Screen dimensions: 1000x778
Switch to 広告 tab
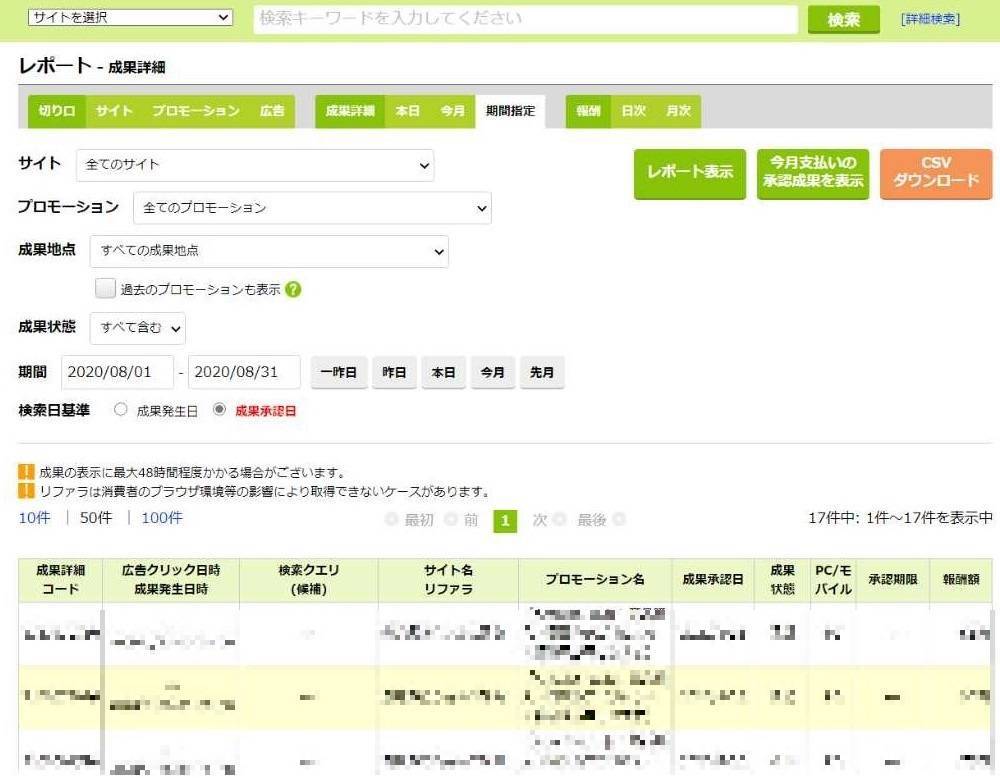point(272,111)
